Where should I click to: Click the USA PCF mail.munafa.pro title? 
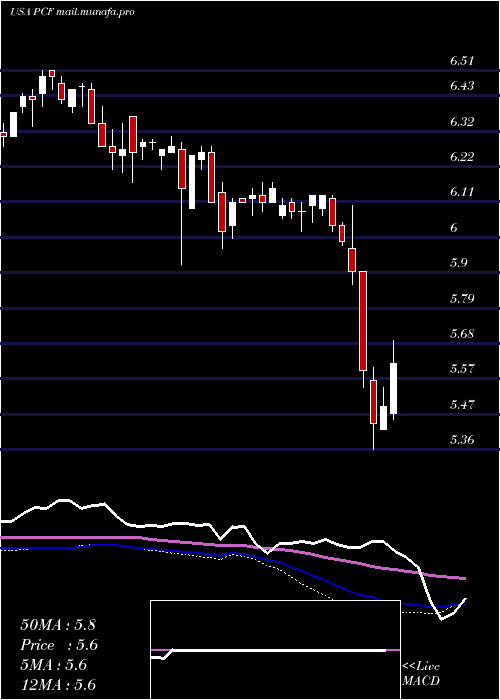coord(72,12)
